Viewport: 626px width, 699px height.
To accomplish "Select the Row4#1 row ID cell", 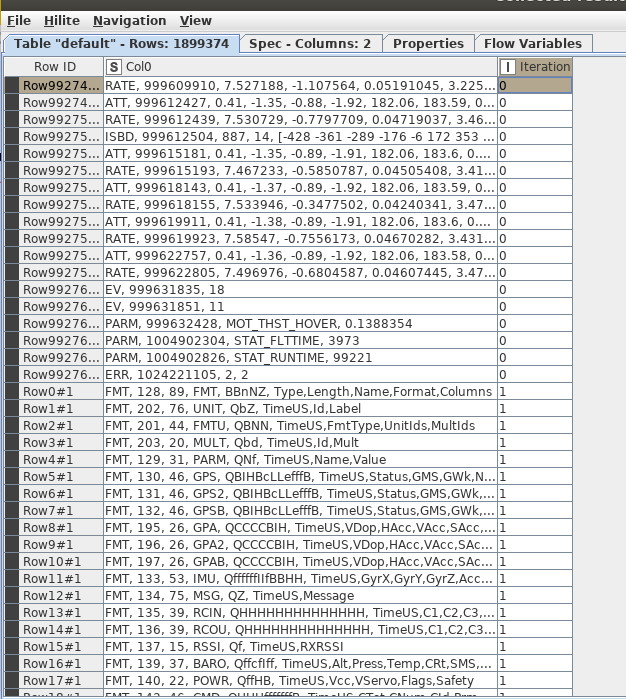I will [x=61, y=459].
